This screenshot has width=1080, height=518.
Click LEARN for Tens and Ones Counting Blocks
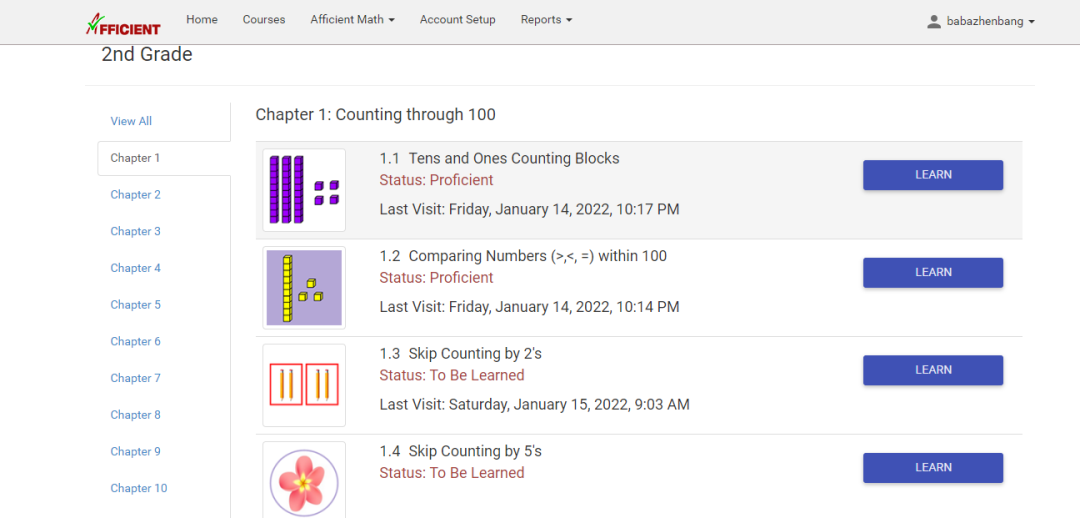(933, 175)
